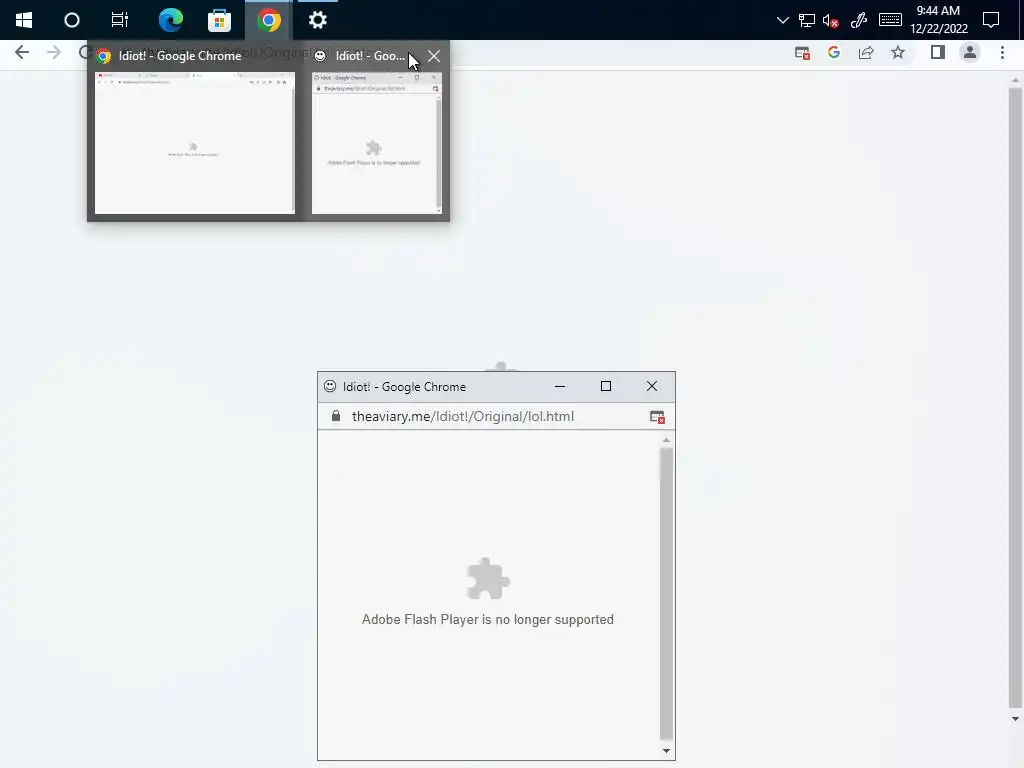Open network status tray icon

click(x=807, y=20)
